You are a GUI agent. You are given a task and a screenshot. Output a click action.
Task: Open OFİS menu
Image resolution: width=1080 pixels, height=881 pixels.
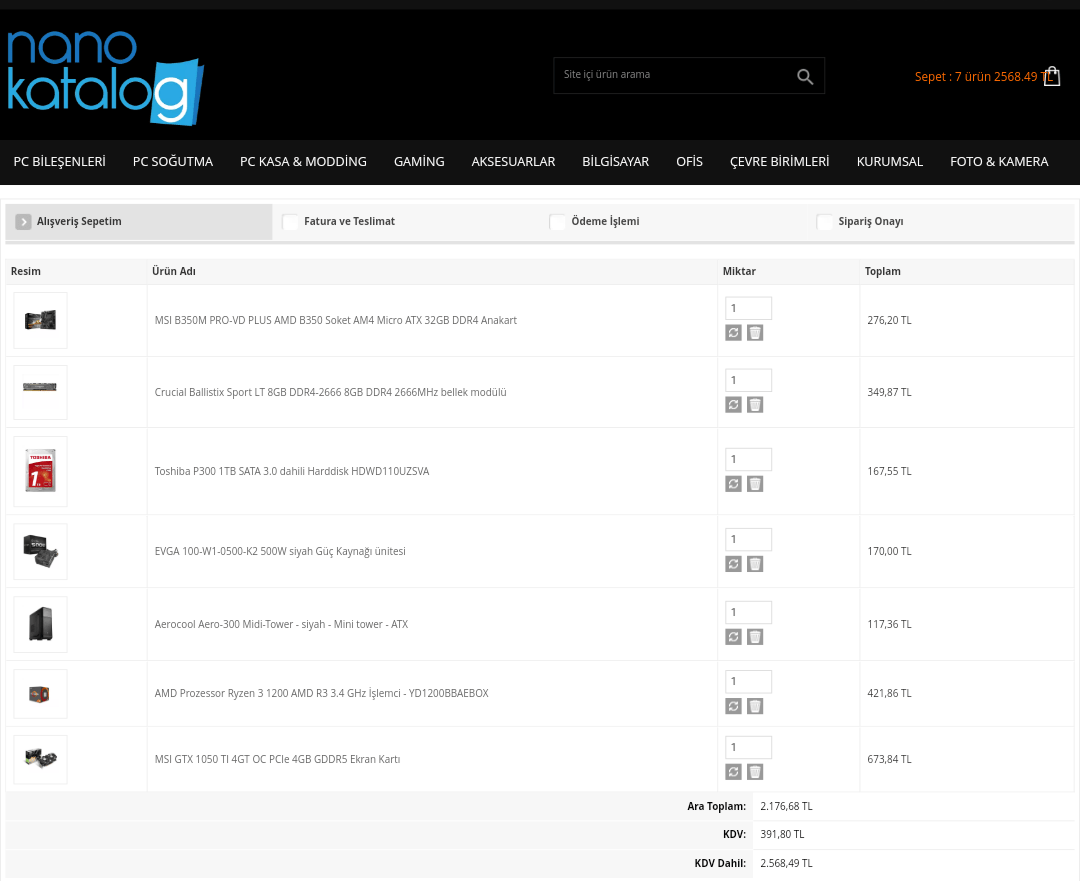[689, 162]
